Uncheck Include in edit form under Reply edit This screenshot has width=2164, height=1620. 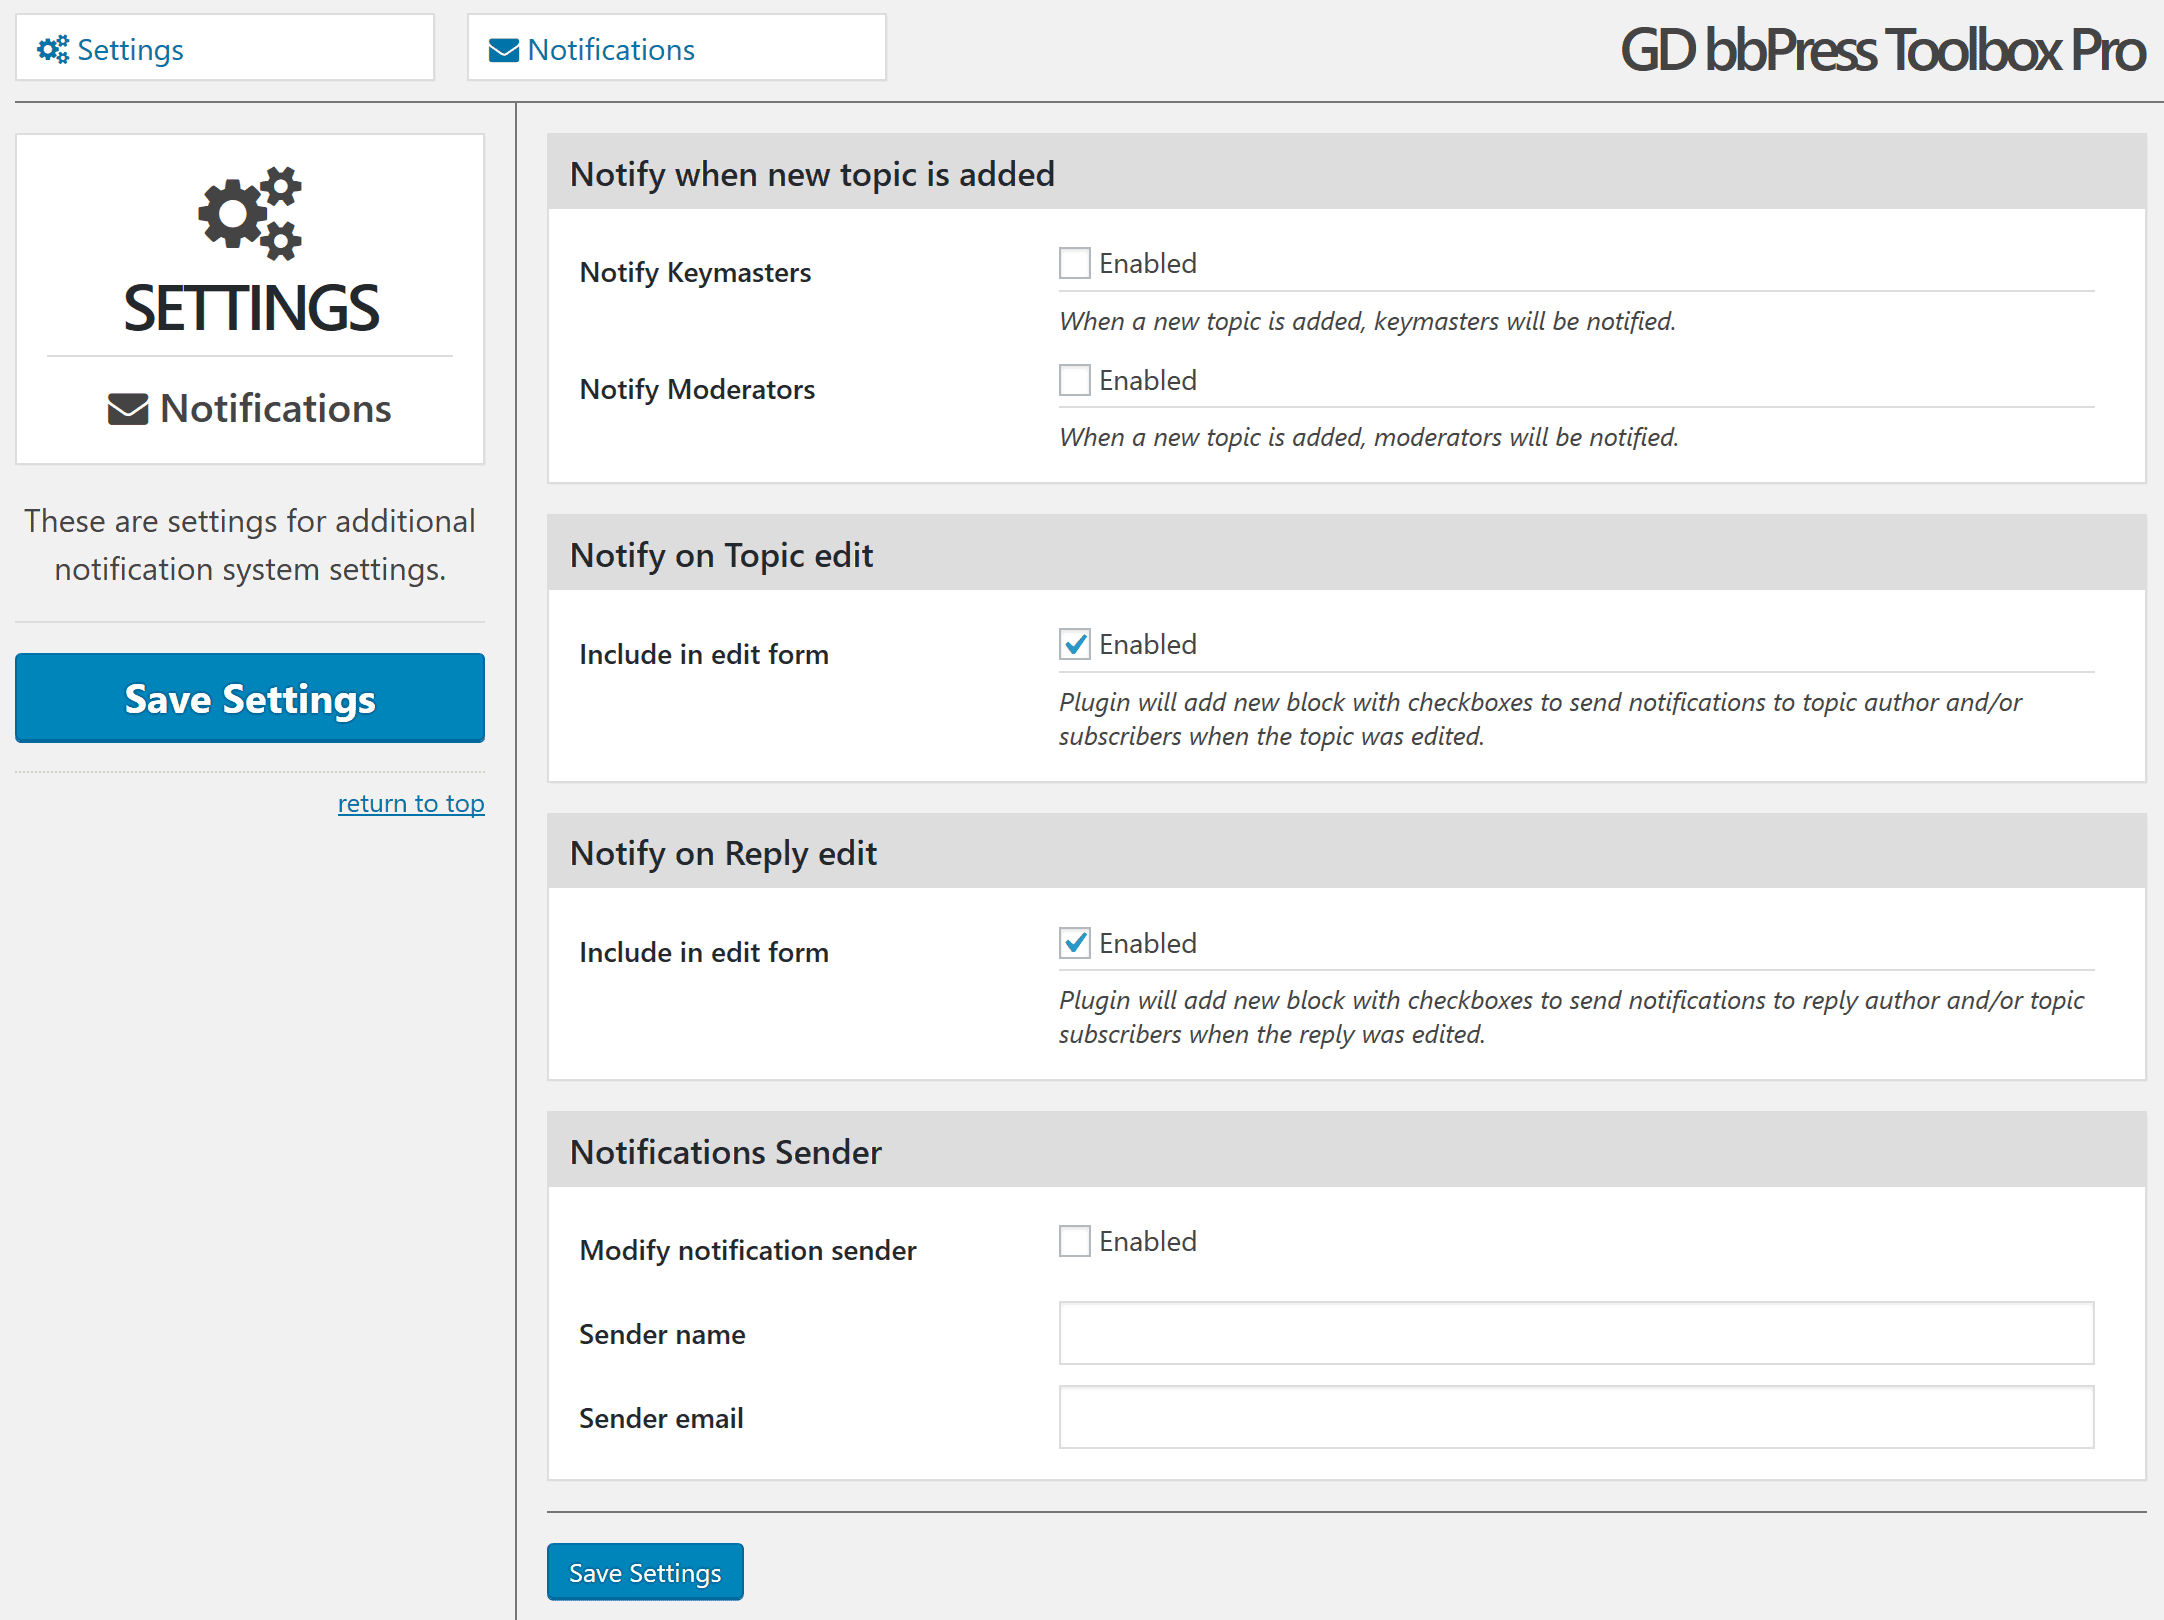pyautogui.click(x=1075, y=943)
